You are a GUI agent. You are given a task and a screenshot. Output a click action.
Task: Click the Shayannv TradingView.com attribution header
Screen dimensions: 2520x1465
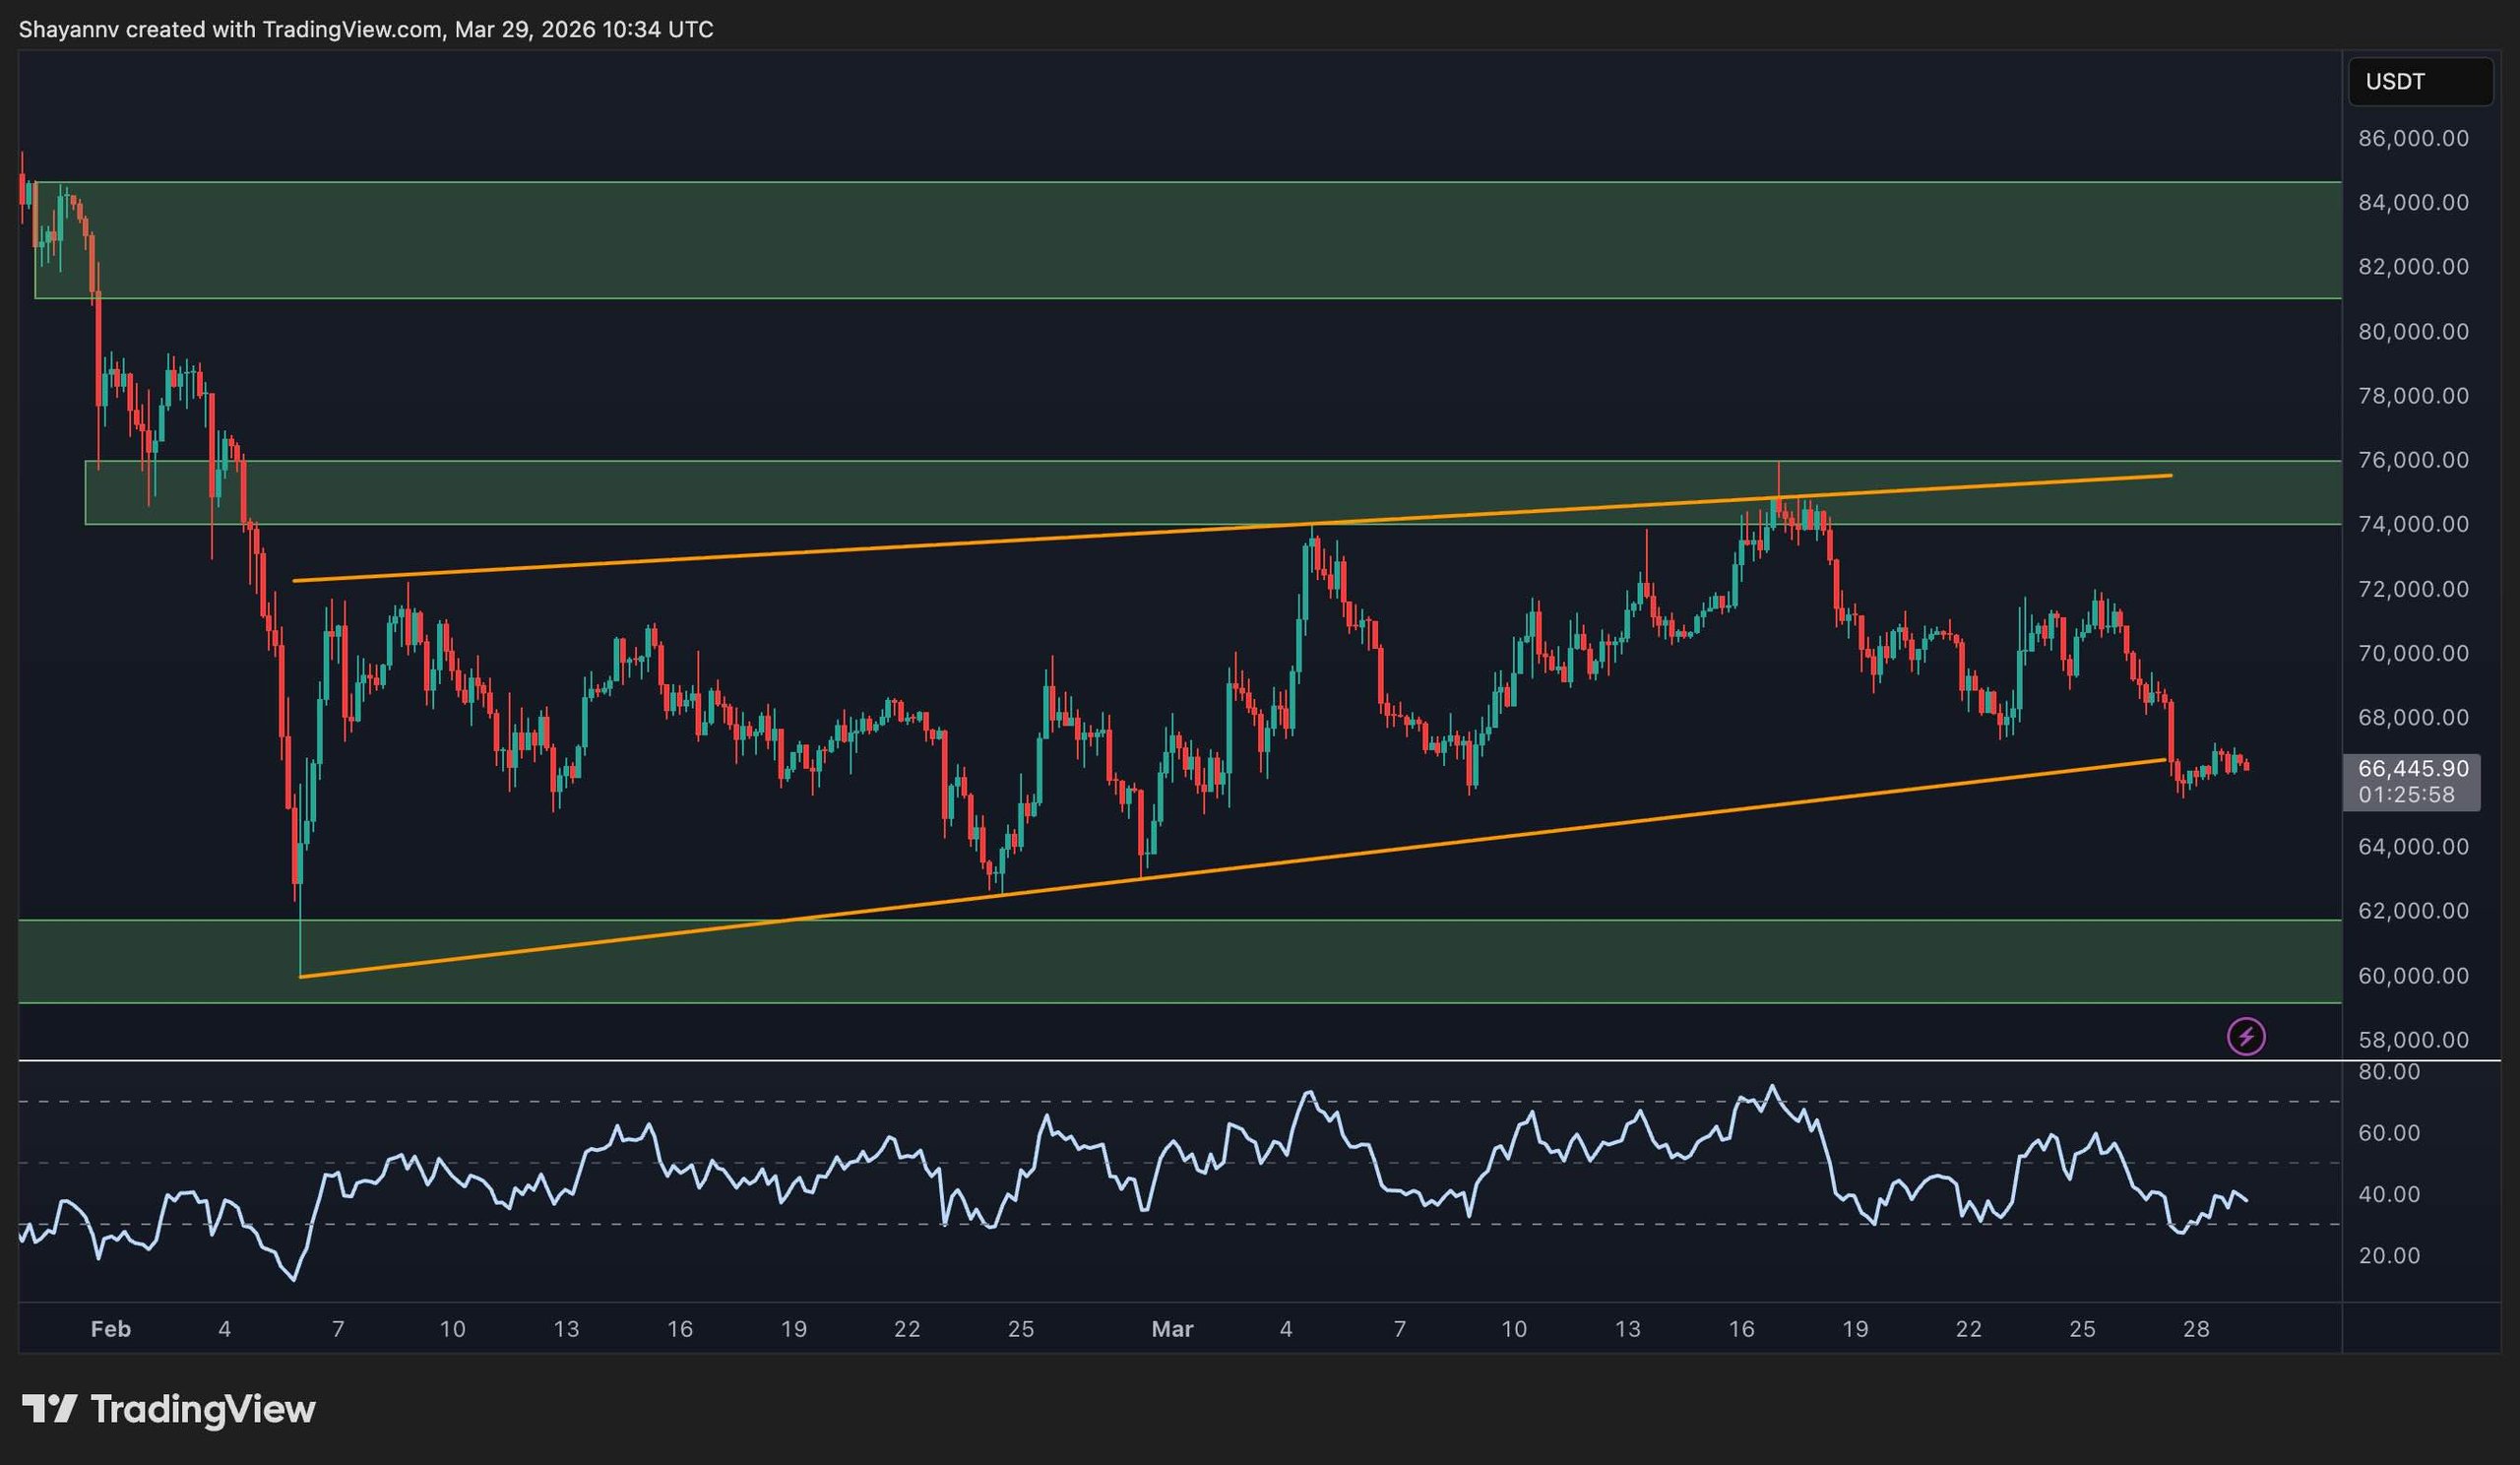pos(366,29)
